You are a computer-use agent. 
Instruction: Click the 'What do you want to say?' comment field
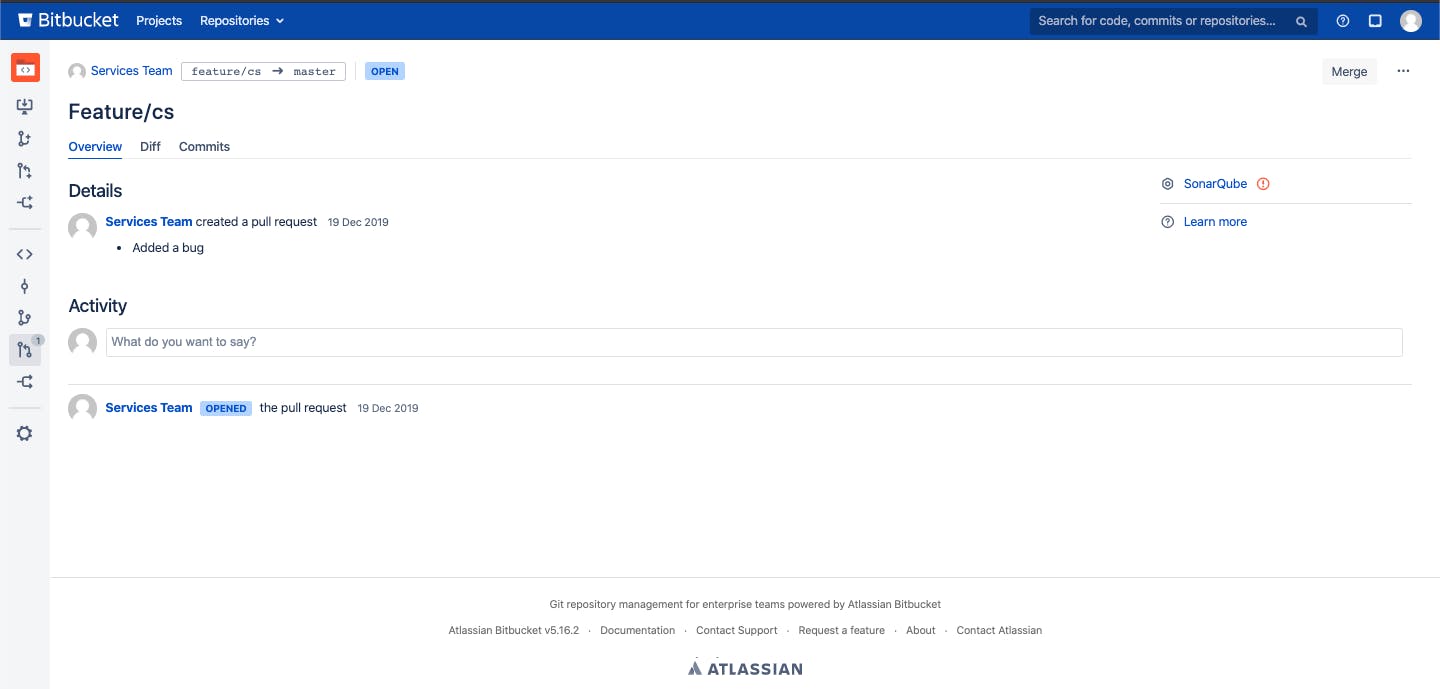tap(753, 342)
